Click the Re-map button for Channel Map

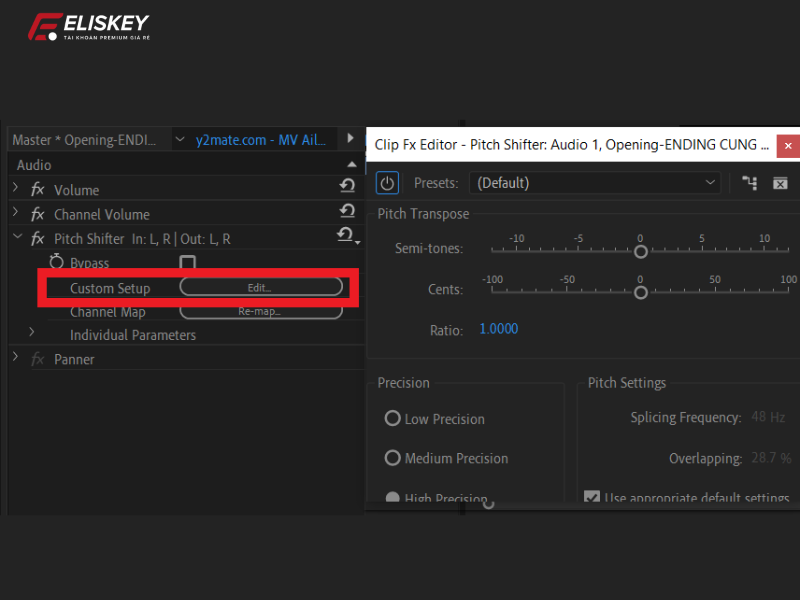tap(261, 311)
